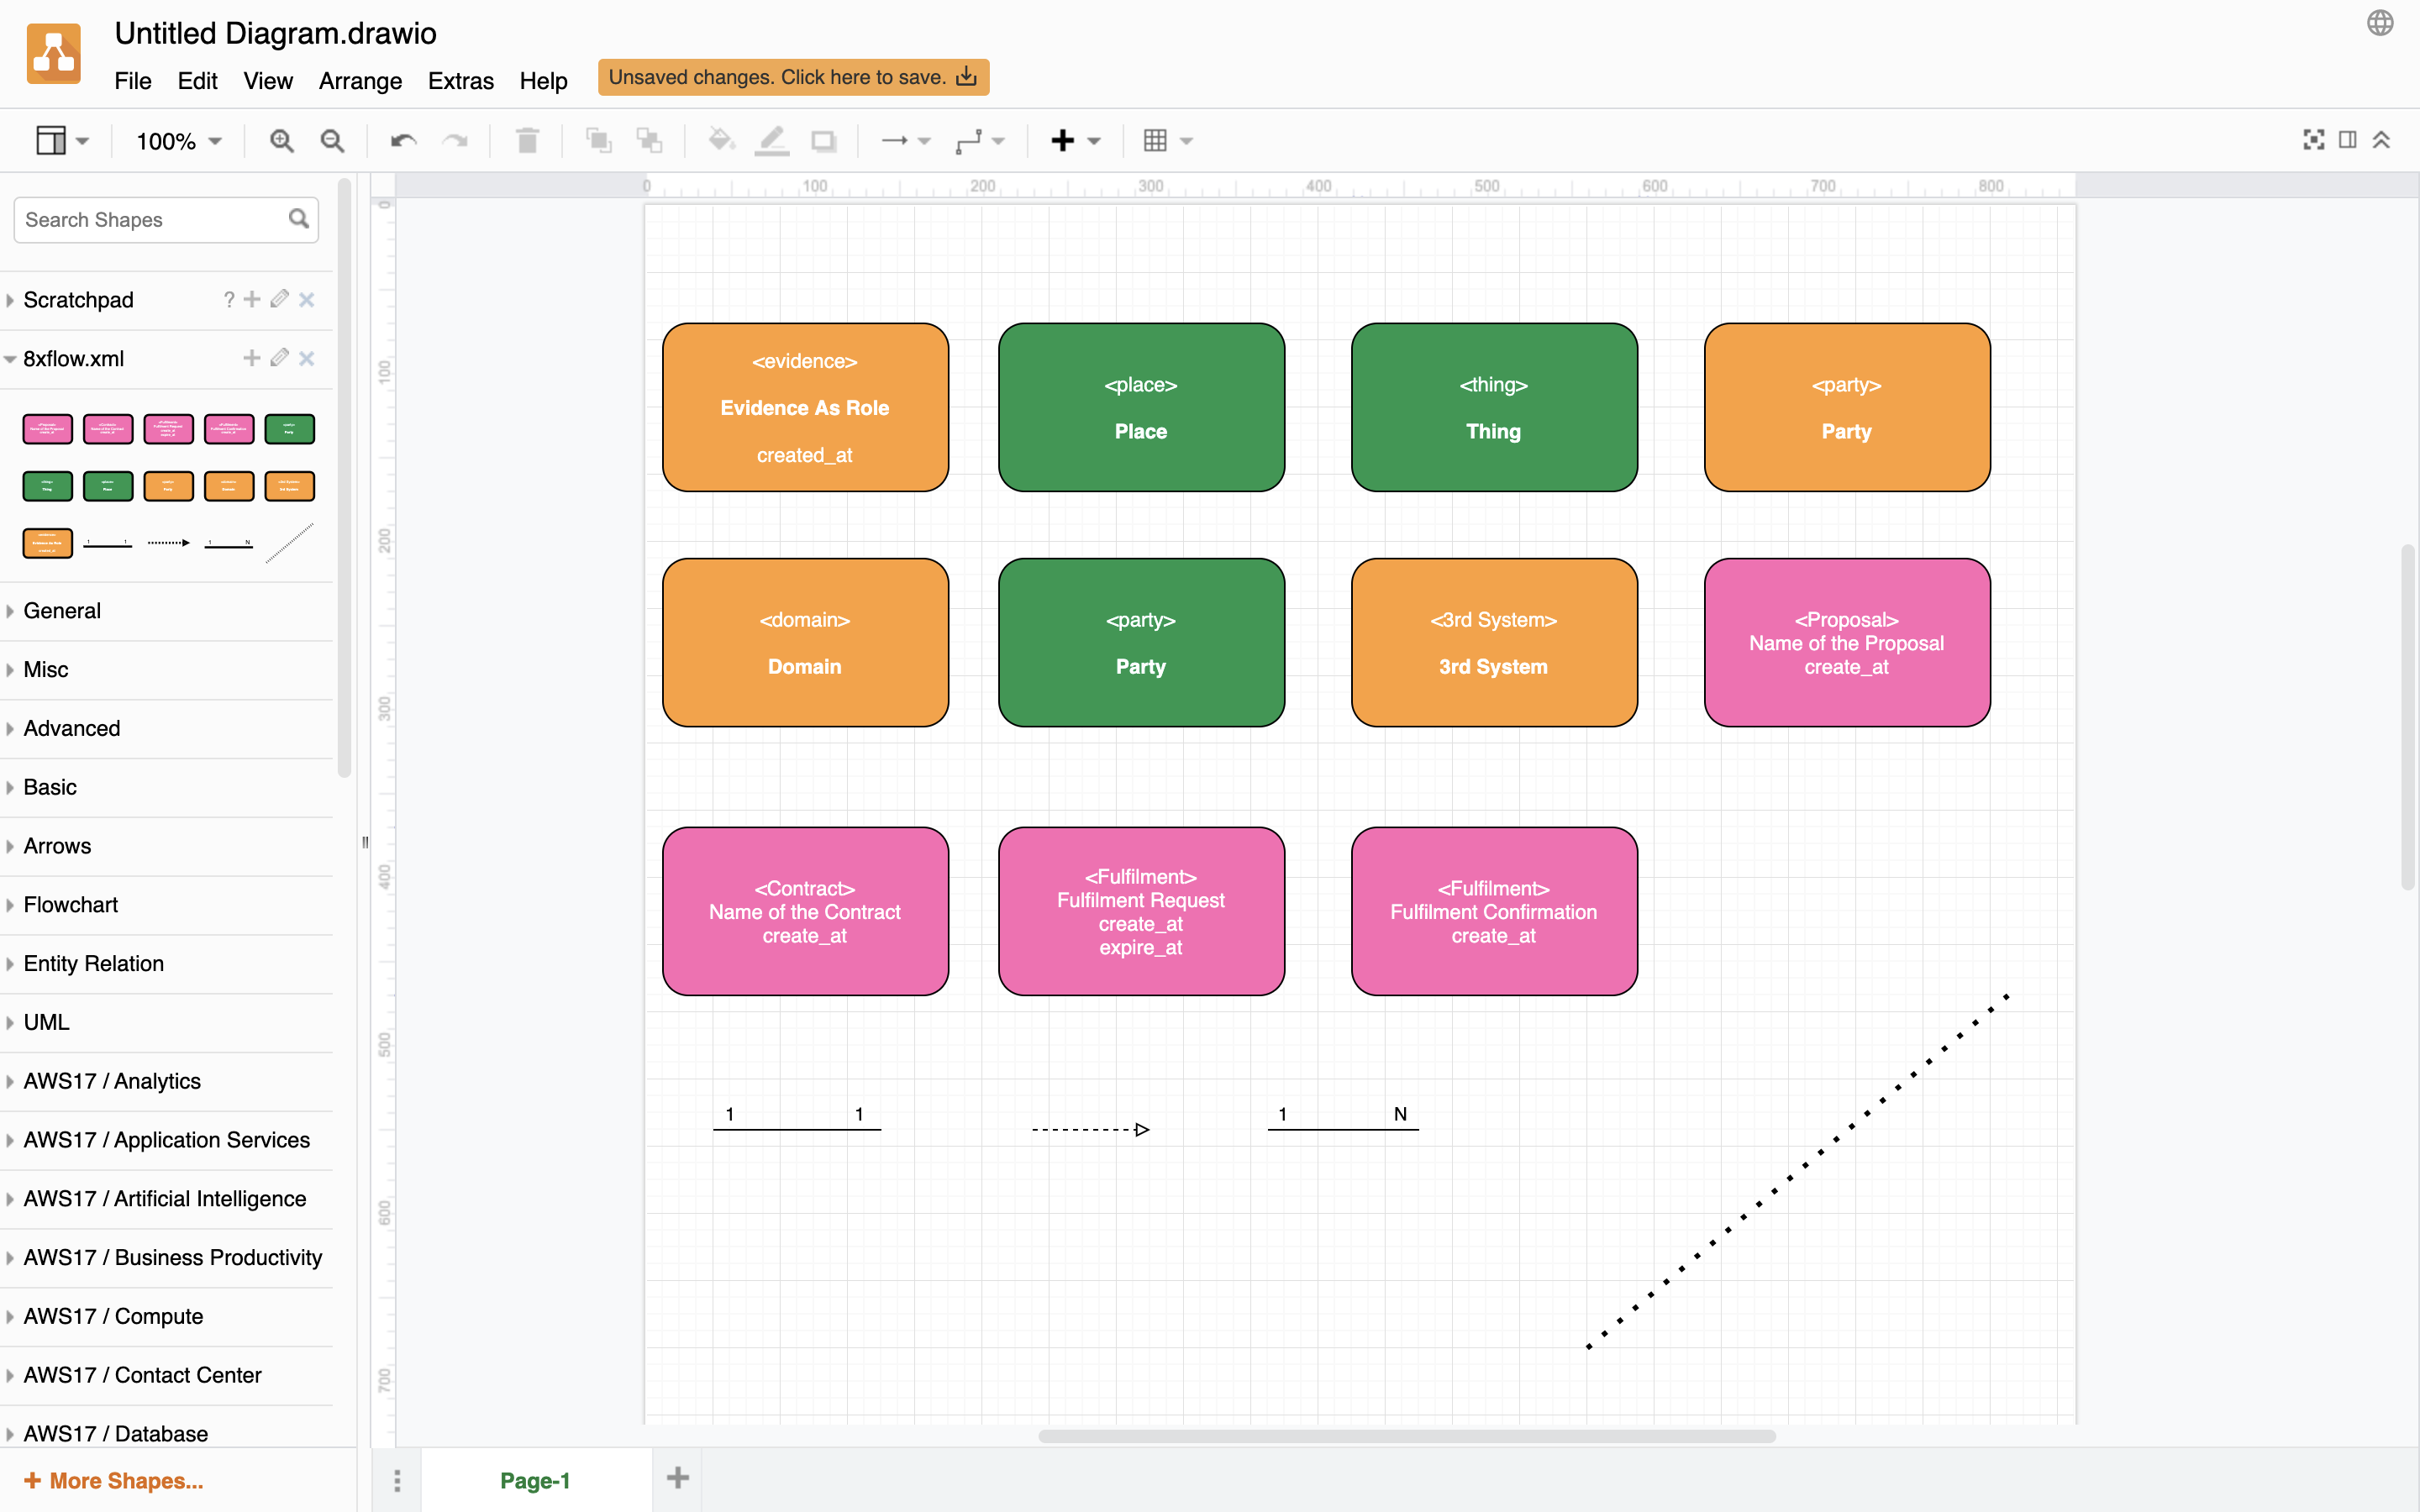Click the Undo arrow icon
Image resolution: width=2420 pixels, height=1512 pixels.
point(403,141)
